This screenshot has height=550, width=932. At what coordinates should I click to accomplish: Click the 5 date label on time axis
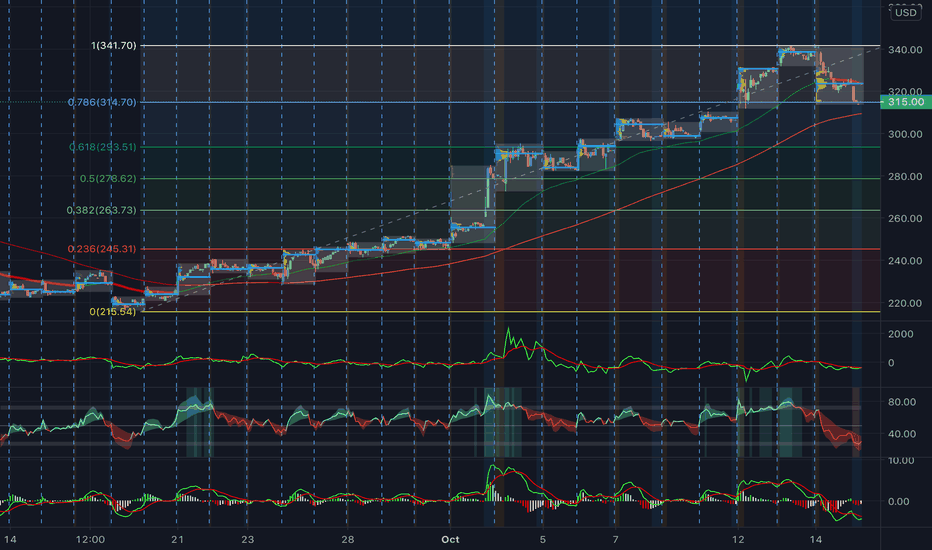(x=543, y=540)
